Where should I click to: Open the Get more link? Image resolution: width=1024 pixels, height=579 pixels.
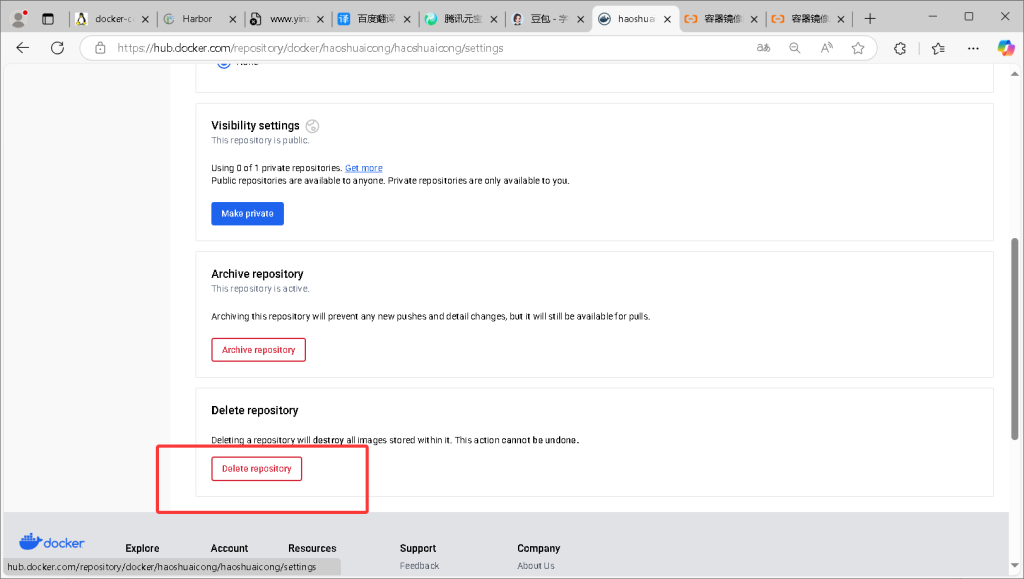tap(363, 168)
